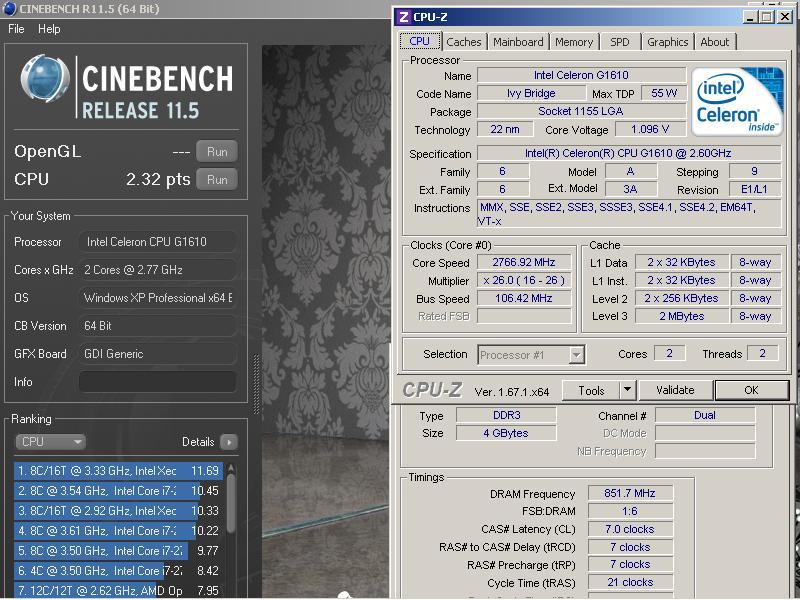Click the Specification field text
This screenshot has height=600, width=800.
pyautogui.click(x=629, y=153)
